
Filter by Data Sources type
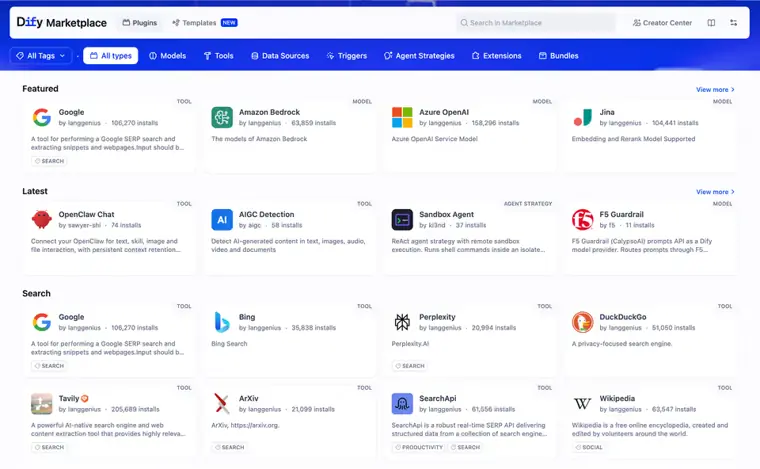pos(280,56)
